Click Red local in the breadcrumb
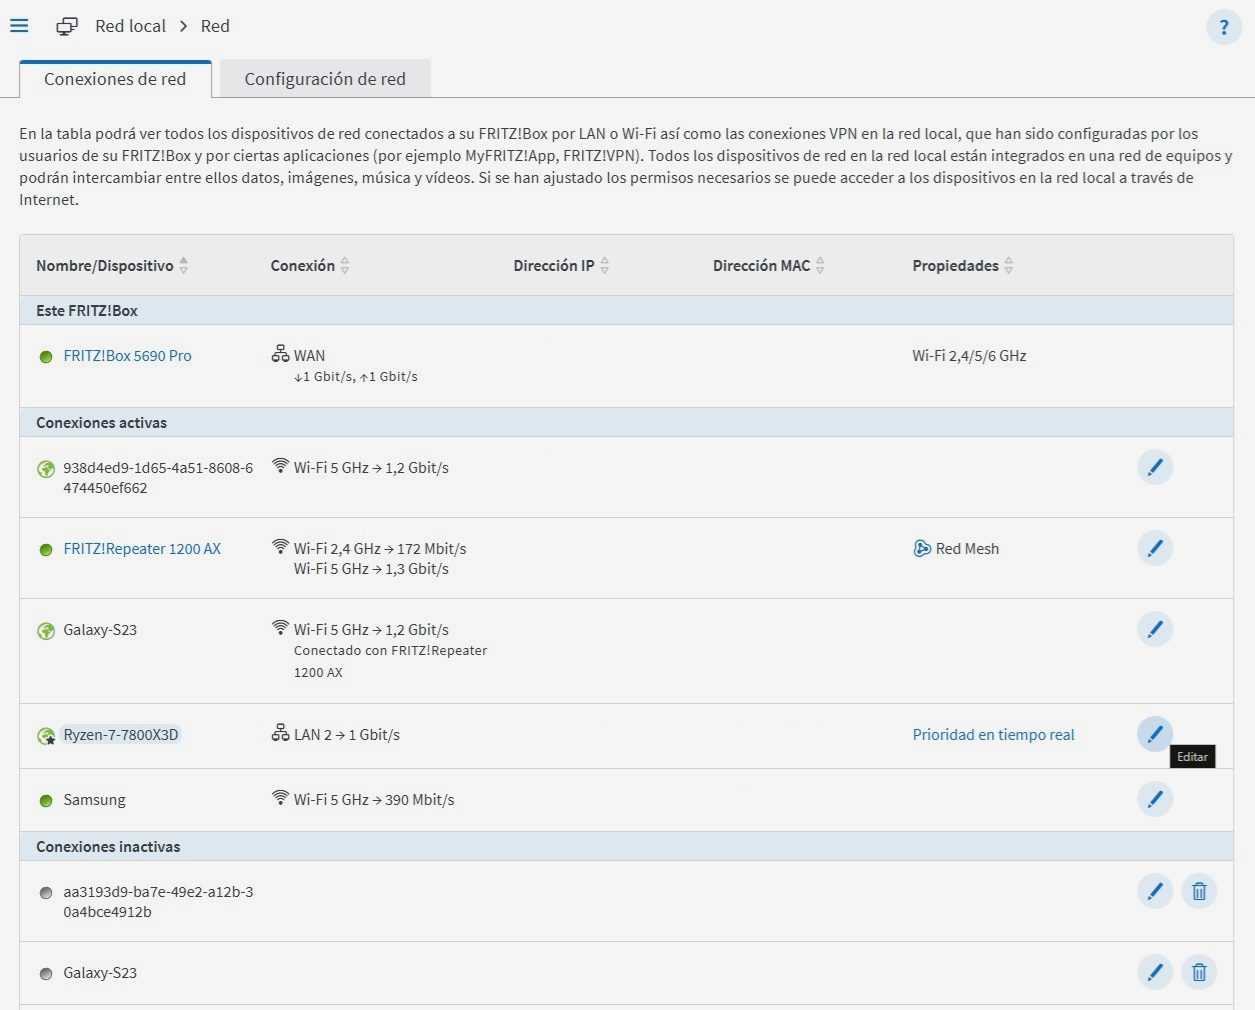Image resolution: width=1255 pixels, height=1010 pixels. point(130,26)
